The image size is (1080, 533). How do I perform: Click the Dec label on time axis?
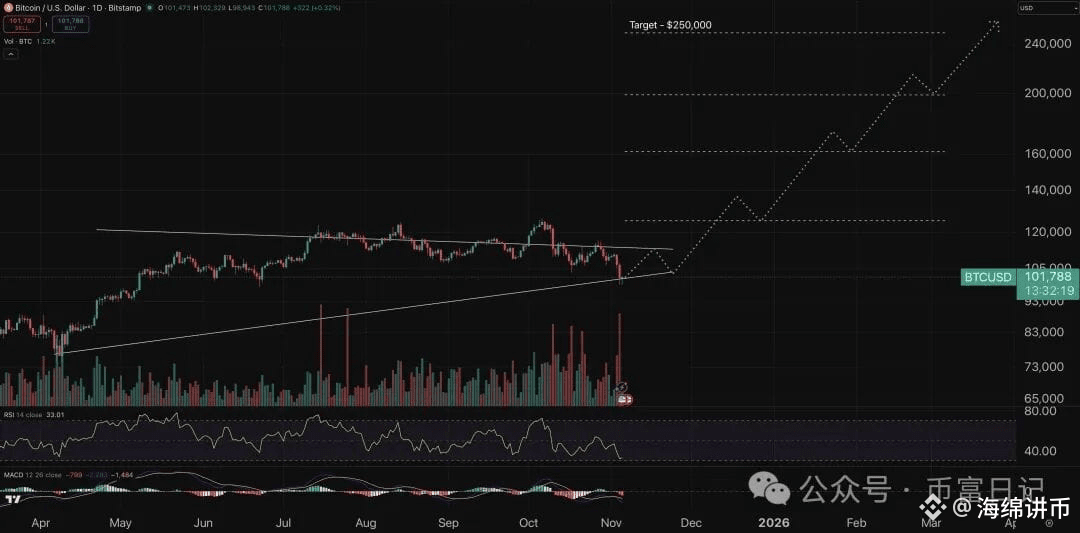pyautogui.click(x=692, y=523)
